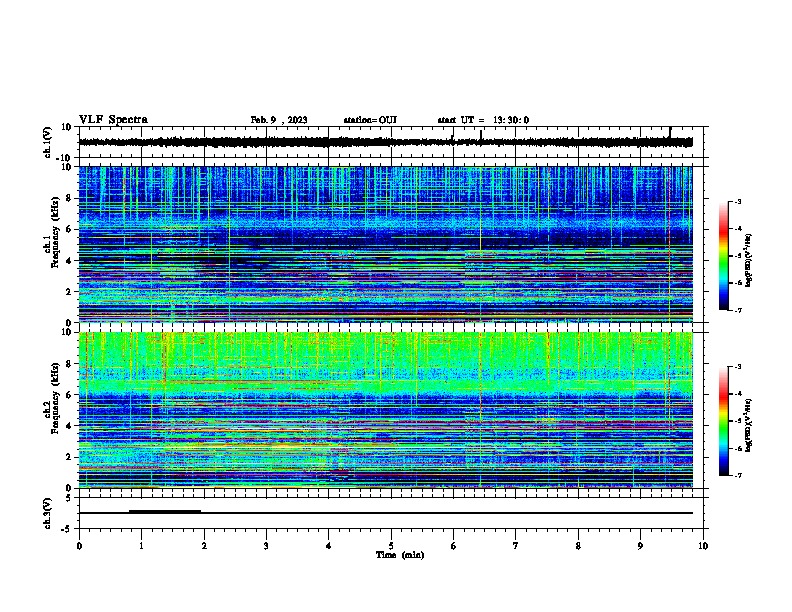Viewport: 792px width, 612px height.
Task: Click time axis tick label "10" at right end
Action: coord(703,546)
